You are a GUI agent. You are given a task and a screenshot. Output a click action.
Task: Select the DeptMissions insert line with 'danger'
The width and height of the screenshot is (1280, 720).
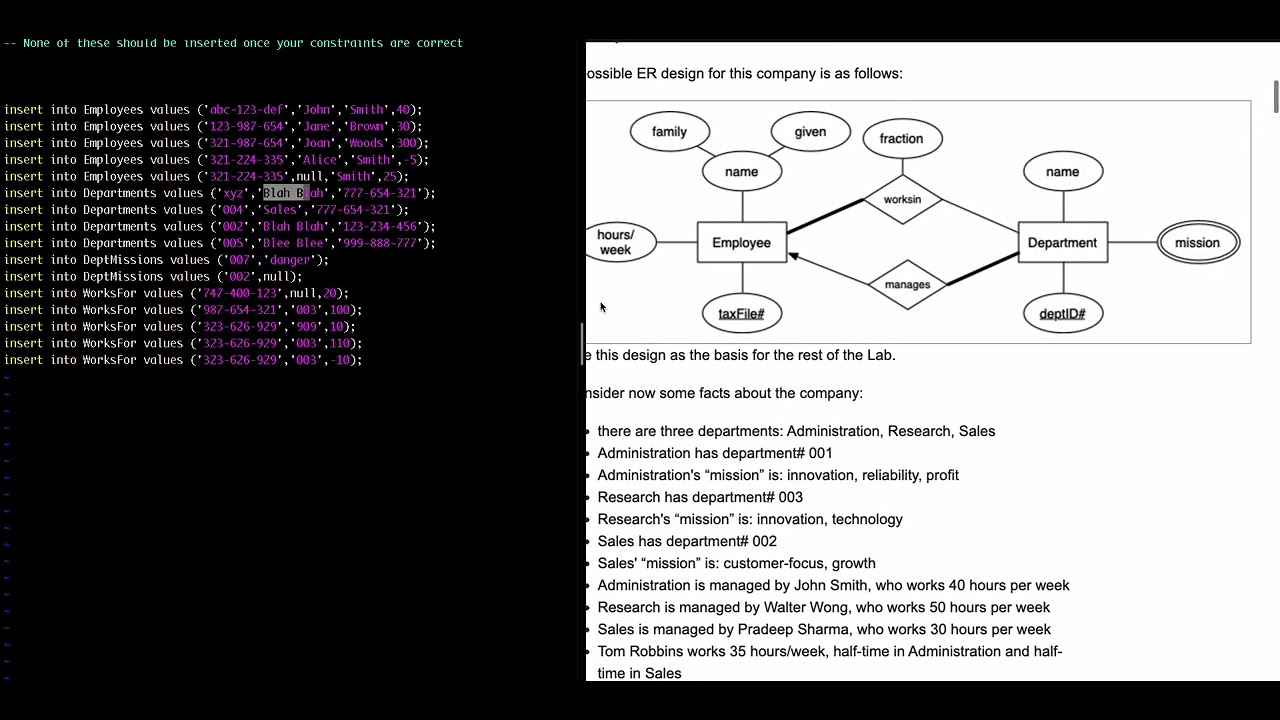(x=166, y=260)
